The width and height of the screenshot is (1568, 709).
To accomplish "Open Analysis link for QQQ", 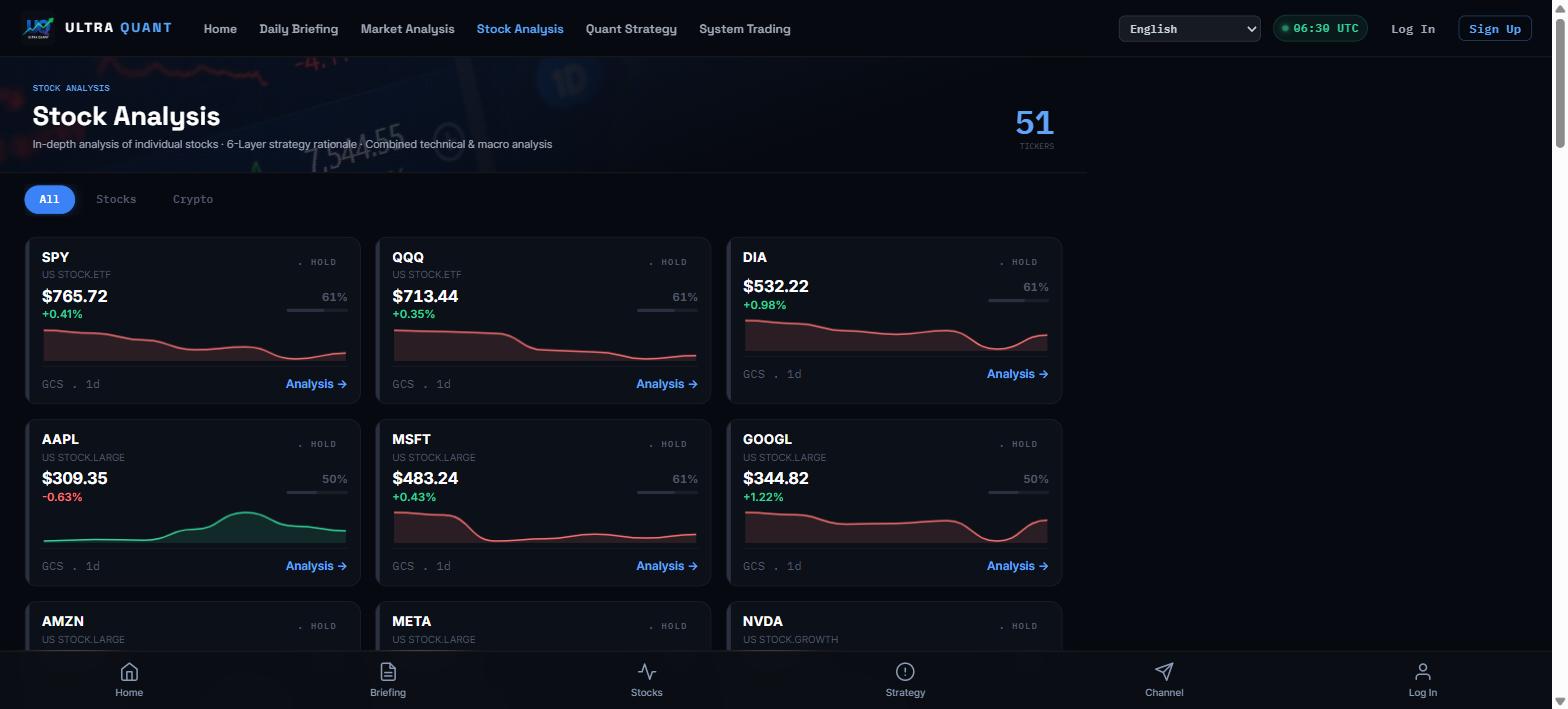I will (667, 384).
